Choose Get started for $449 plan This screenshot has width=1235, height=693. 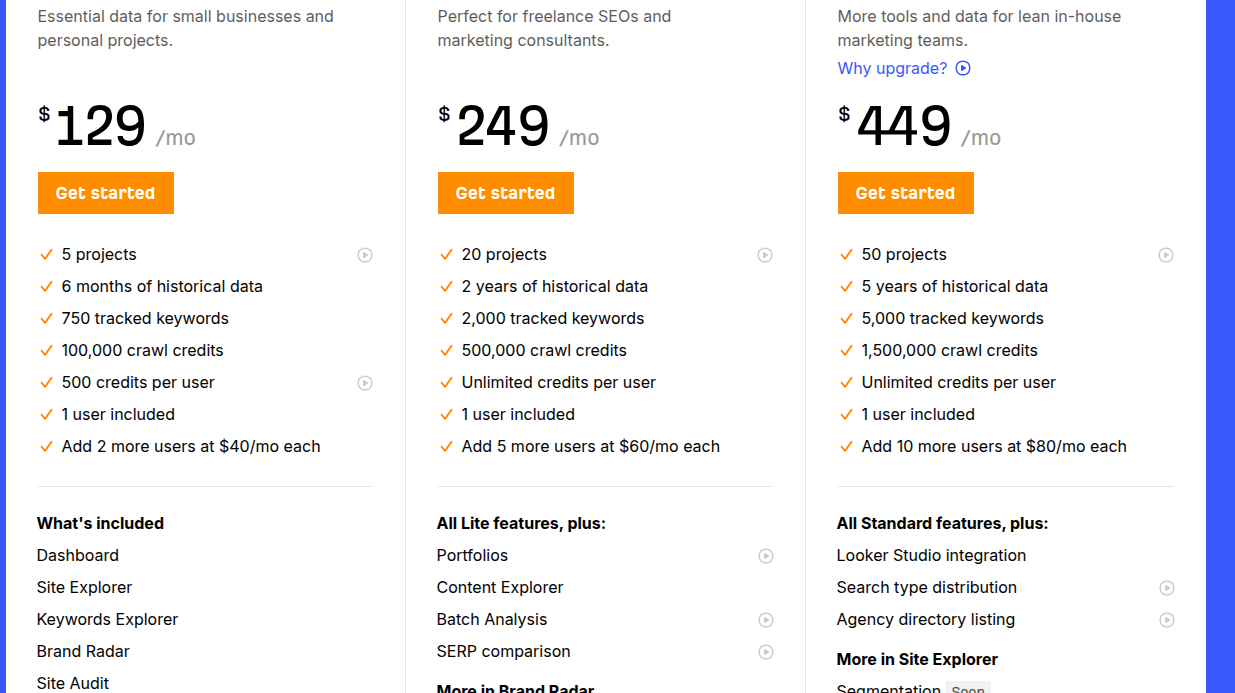(x=905, y=193)
